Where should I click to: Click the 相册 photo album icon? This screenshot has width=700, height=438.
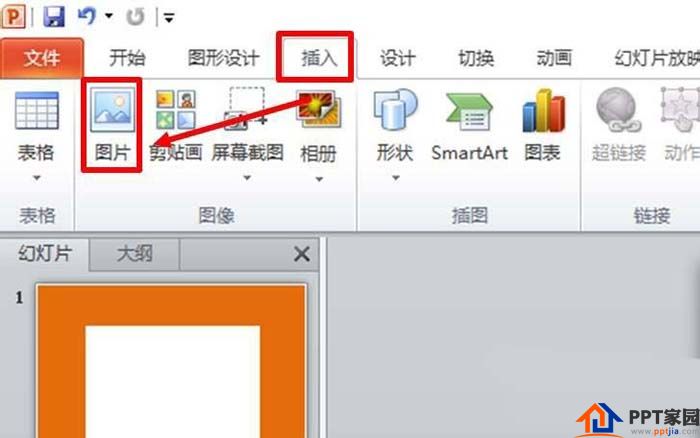coord(318,109)
